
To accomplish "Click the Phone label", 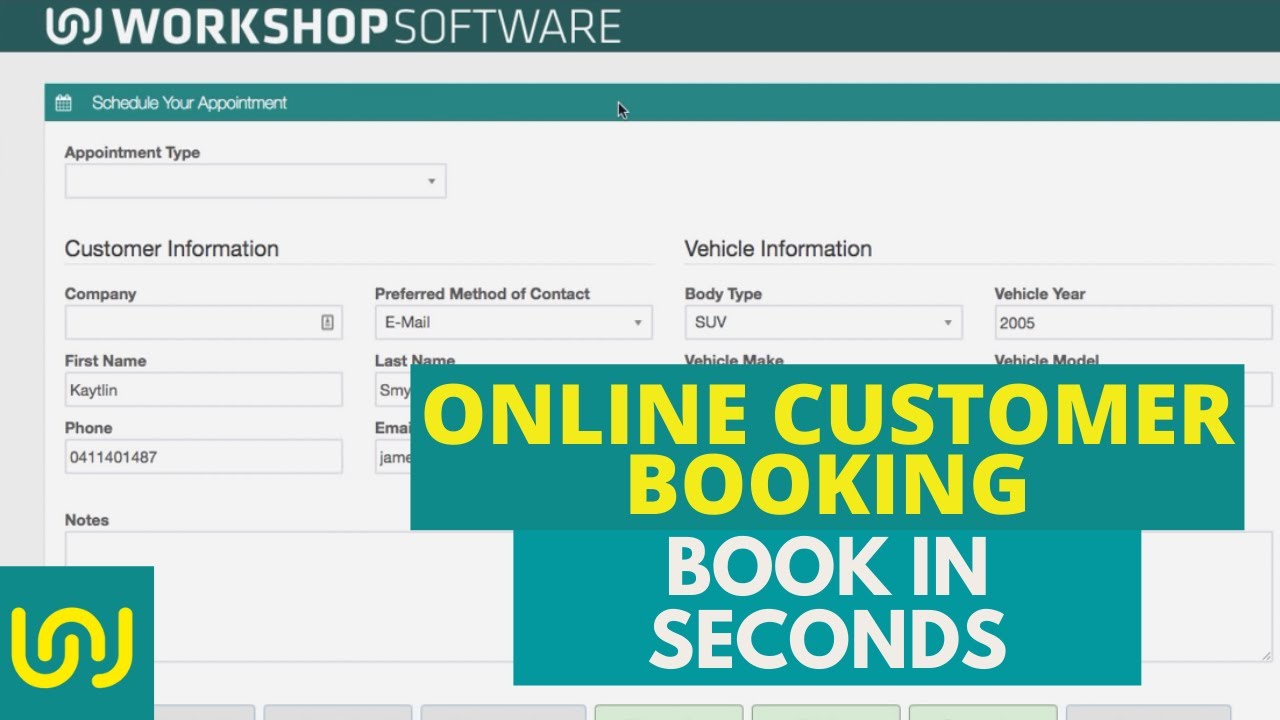I will pyautogui.click(x=88, y=428).
